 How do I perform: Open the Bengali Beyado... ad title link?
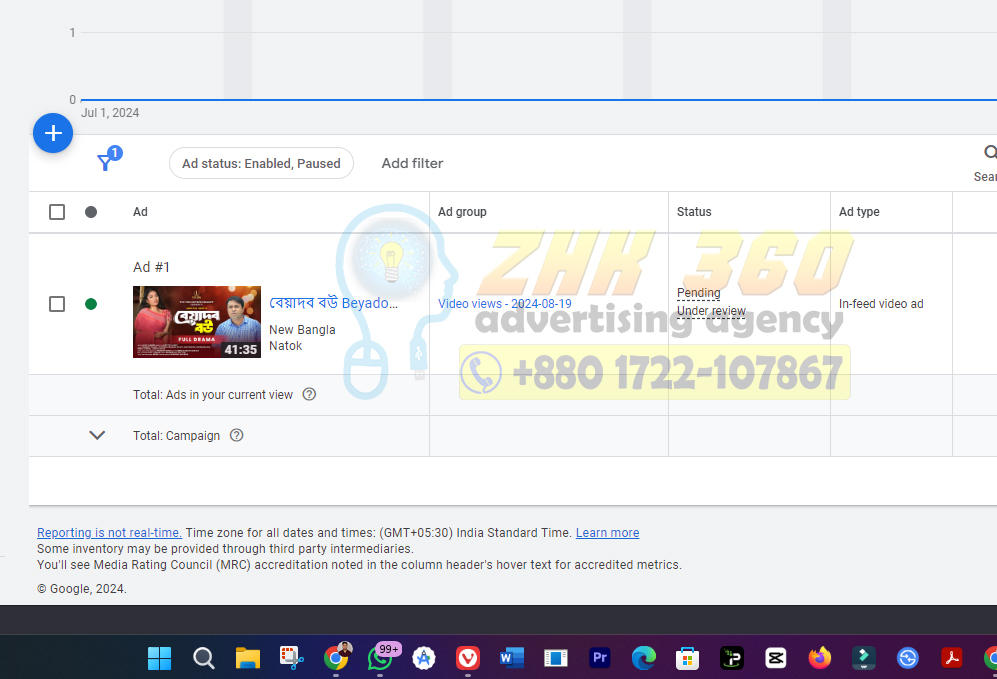point(333,303)
